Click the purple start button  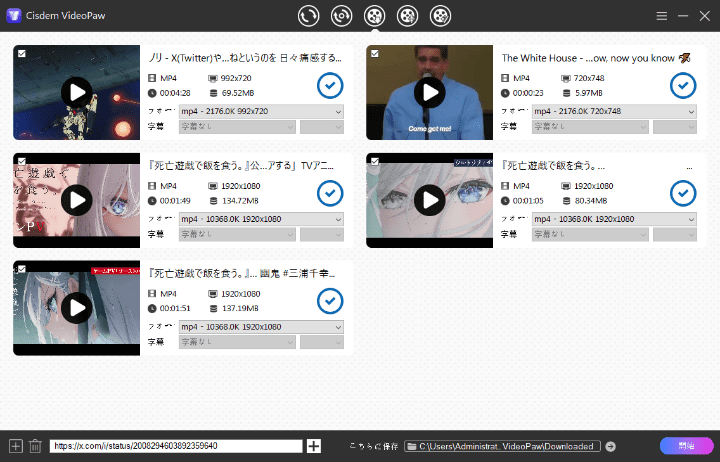686,446
